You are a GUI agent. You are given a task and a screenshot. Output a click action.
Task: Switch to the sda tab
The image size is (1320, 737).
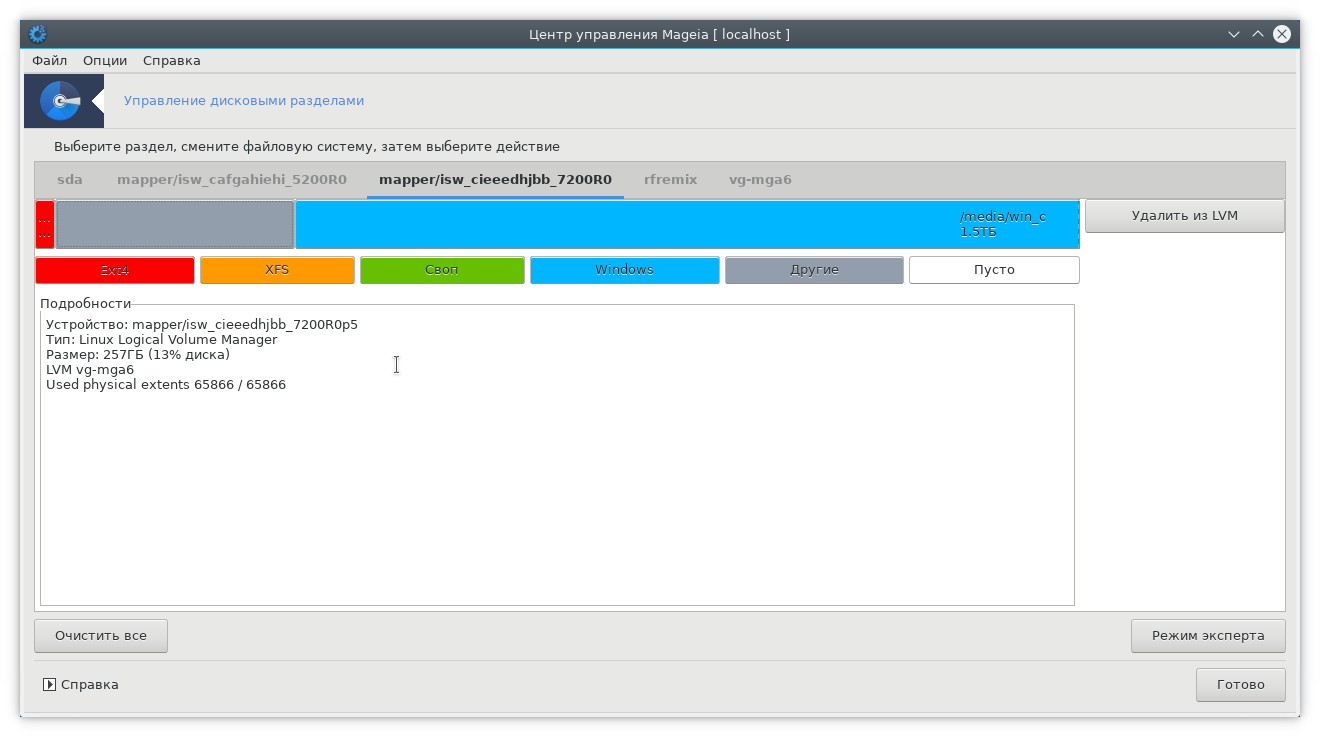point(70,180)
